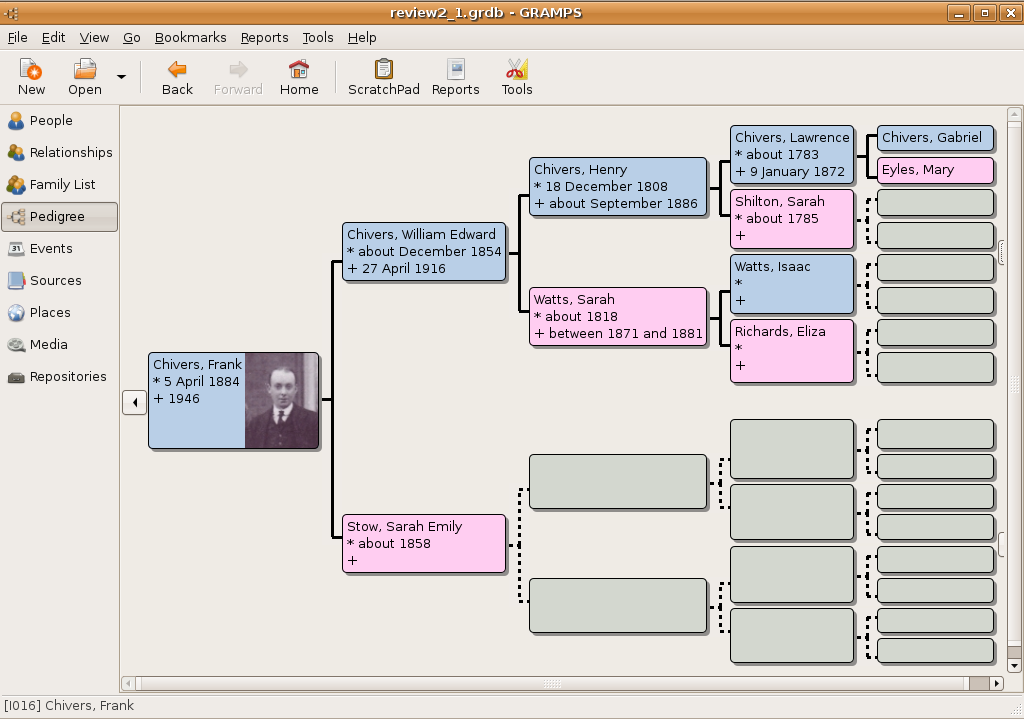Open the Bookmarks menu

[x=190, y=37]
